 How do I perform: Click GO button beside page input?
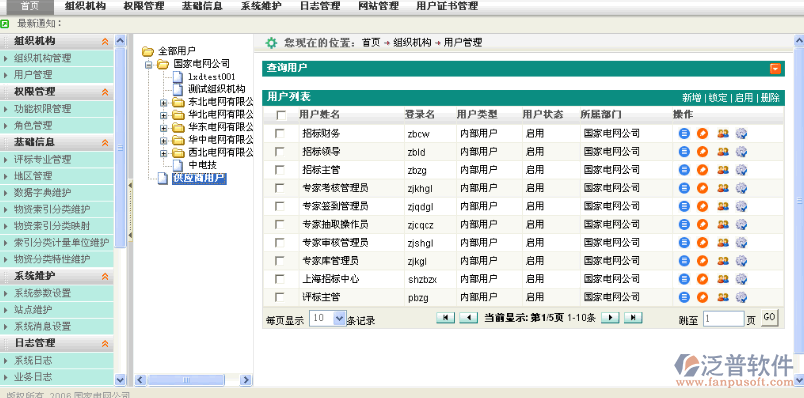point(769,317)
